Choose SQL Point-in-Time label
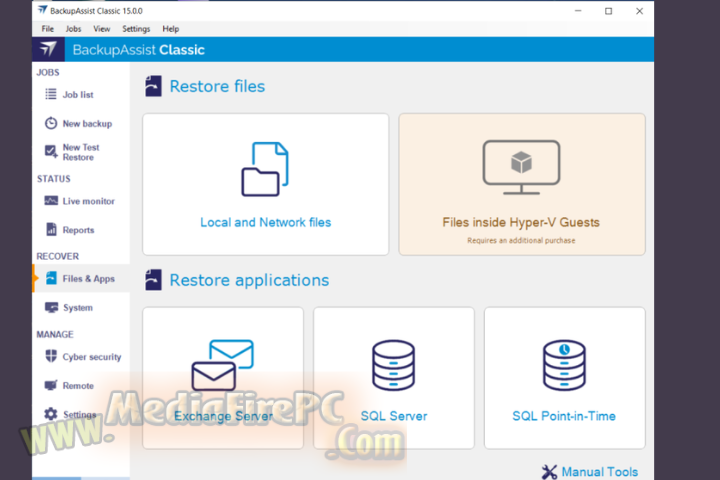720x480 pixels. click(564, 416)
